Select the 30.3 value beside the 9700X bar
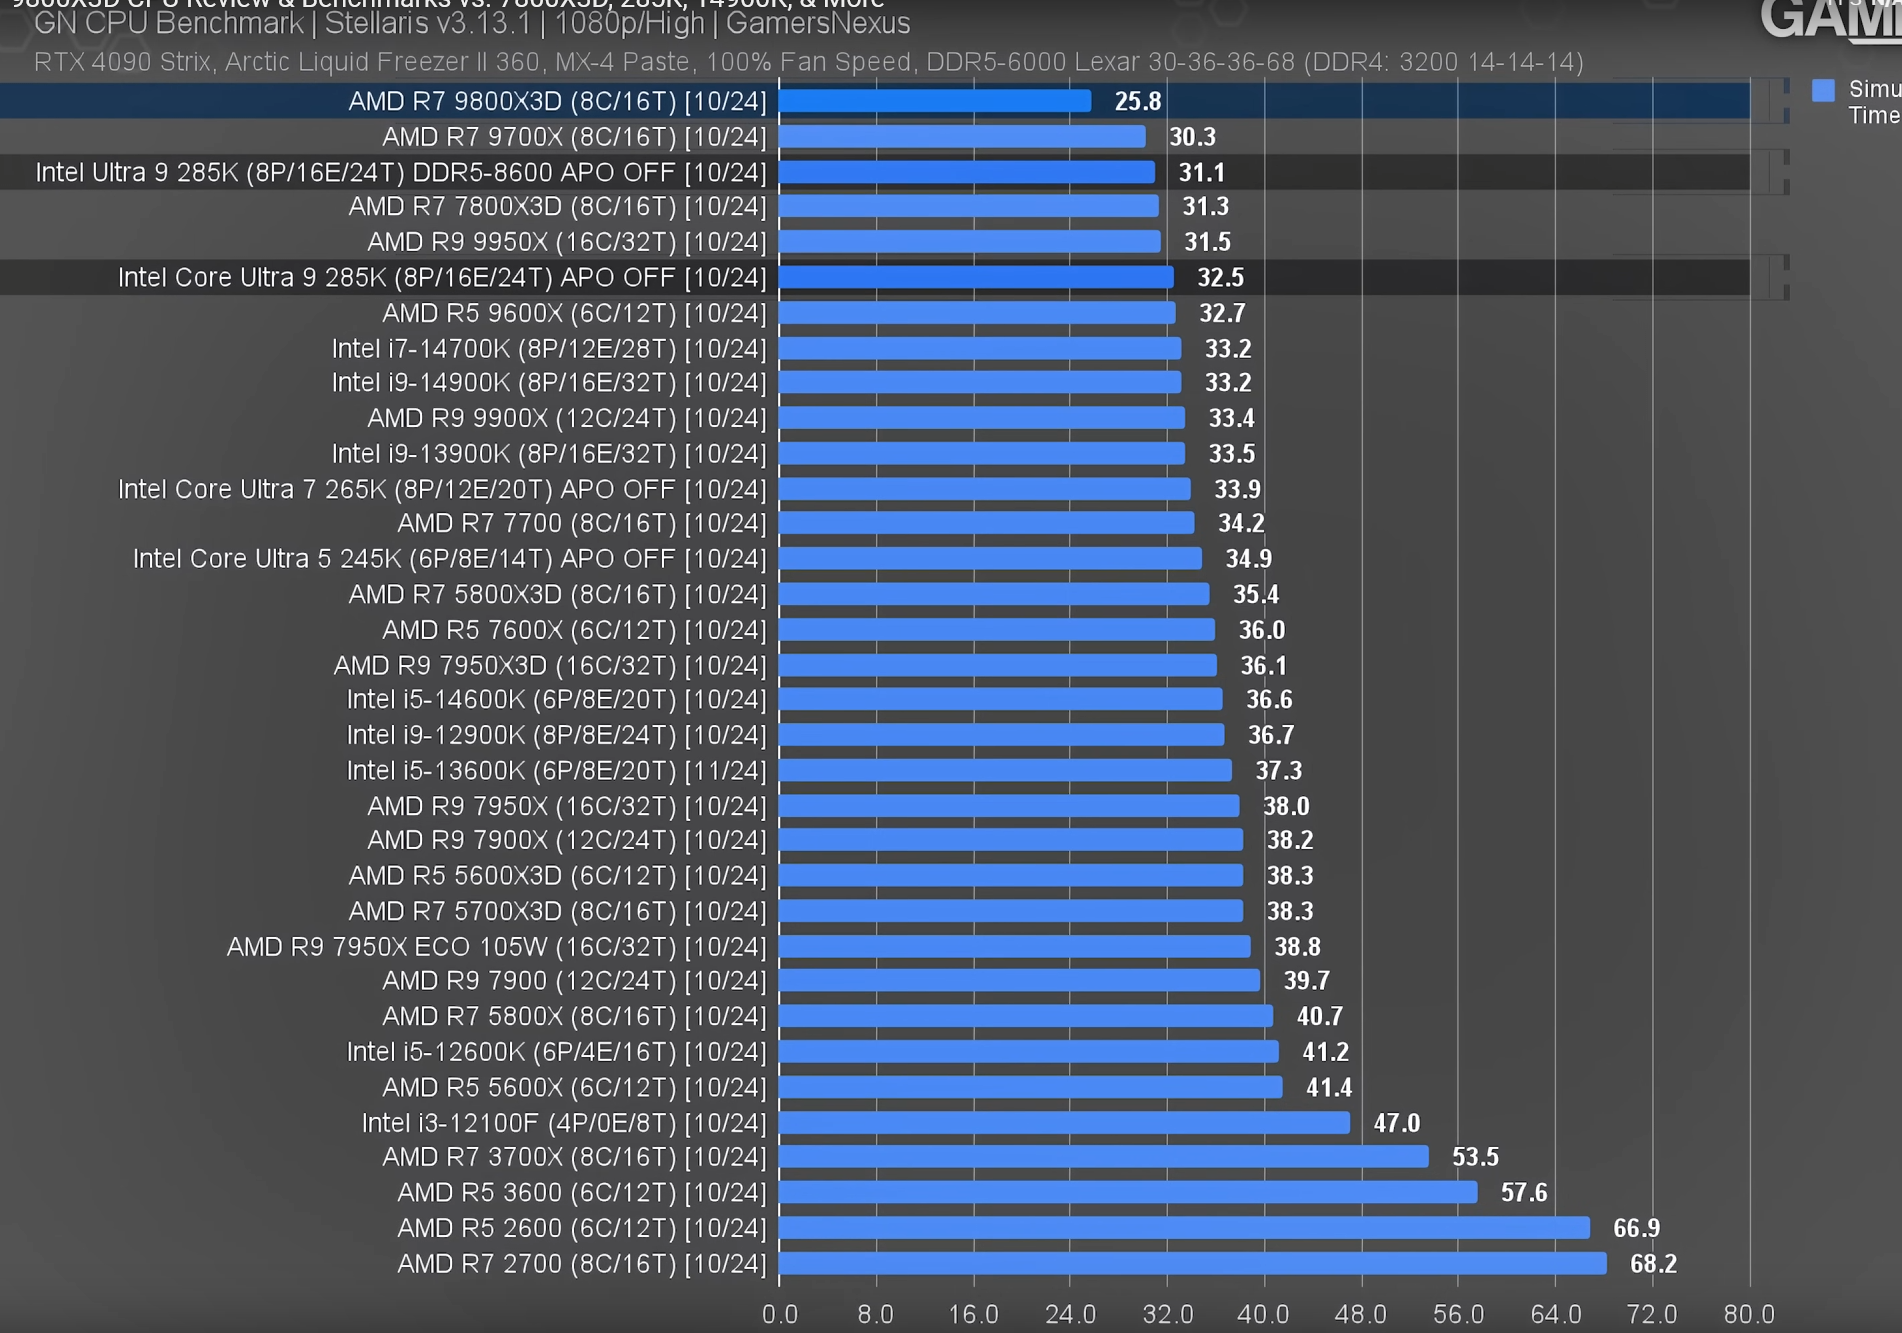Screen dimensions: 1902x1333 tap(1192, 137)
